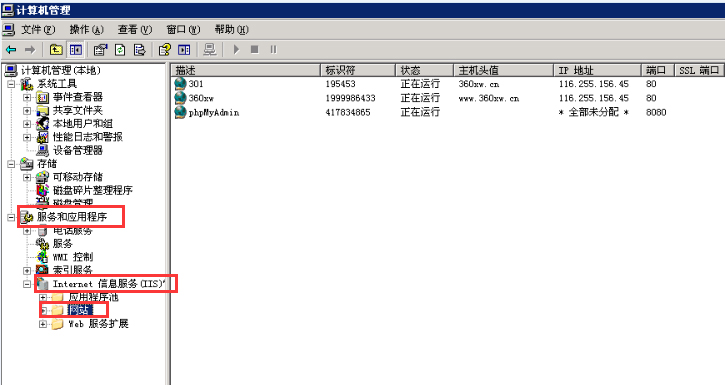Click the 服务 gears icon

(43, 243)
